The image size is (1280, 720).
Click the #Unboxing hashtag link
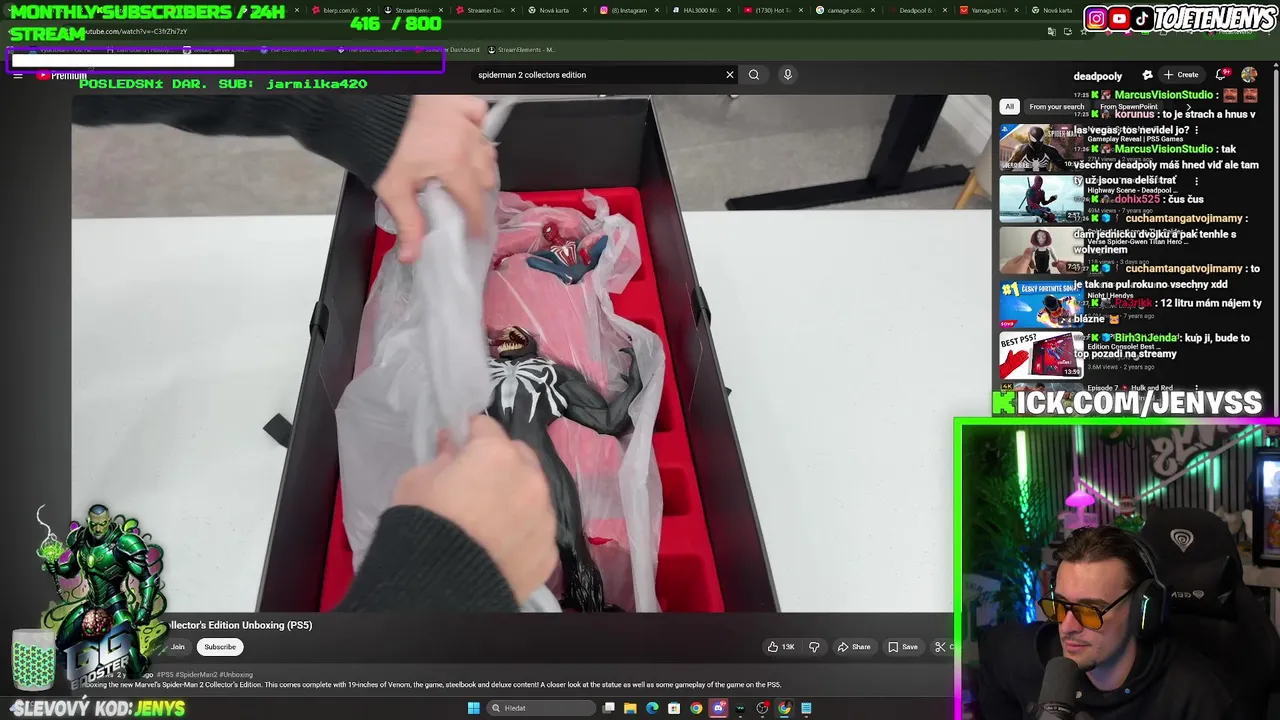pos(236,675)
